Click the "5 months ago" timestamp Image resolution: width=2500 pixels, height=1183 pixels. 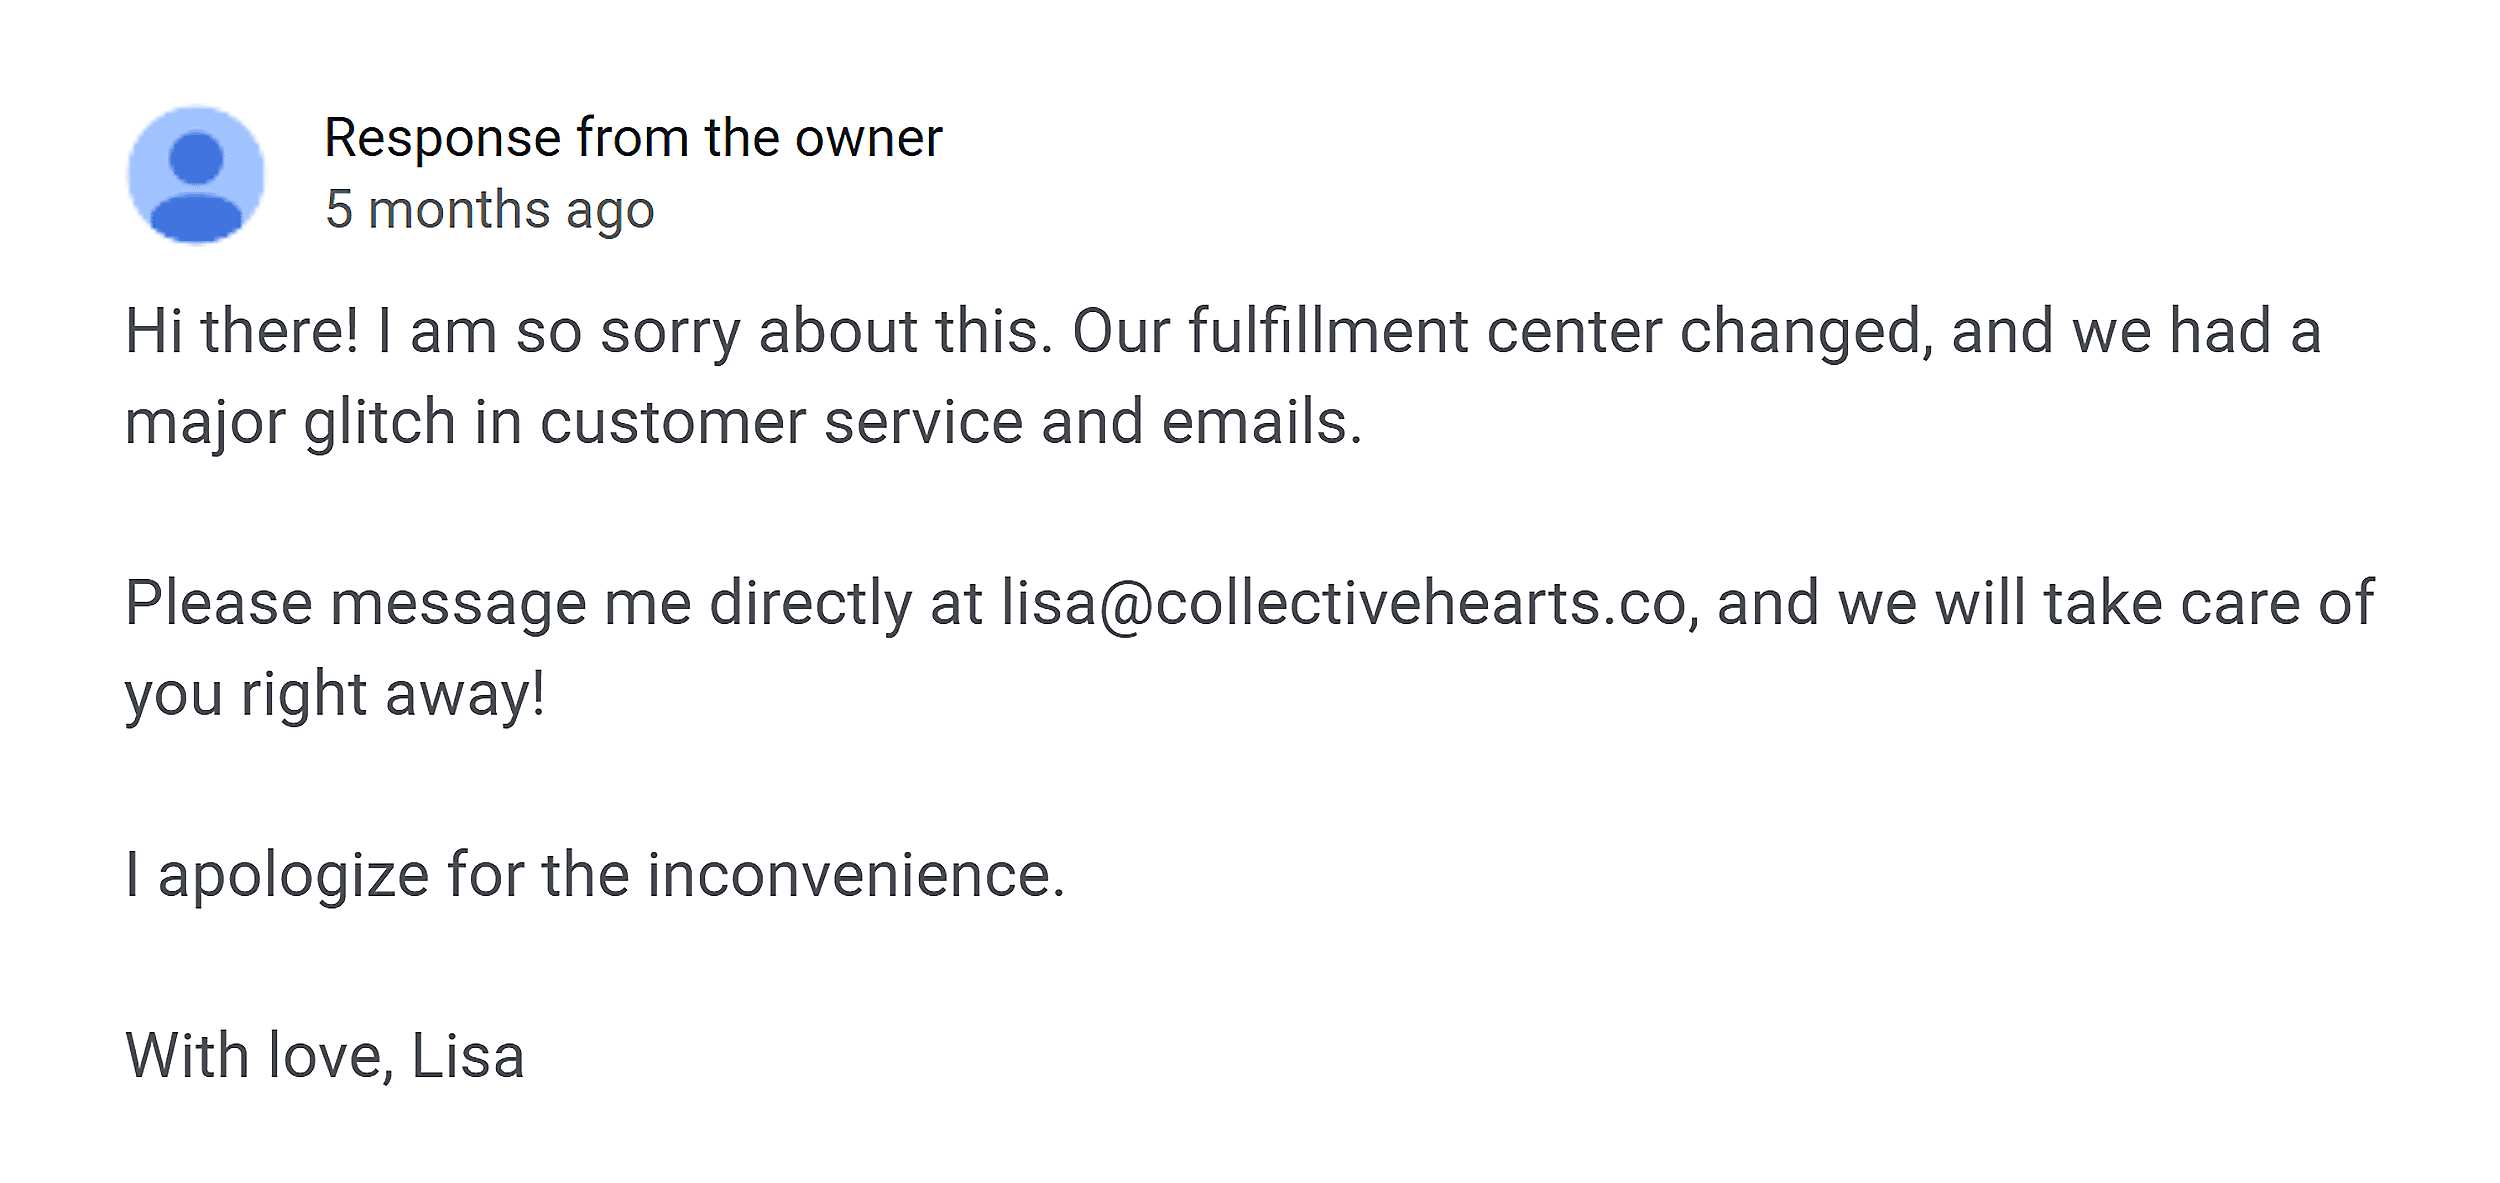(489, 210)
